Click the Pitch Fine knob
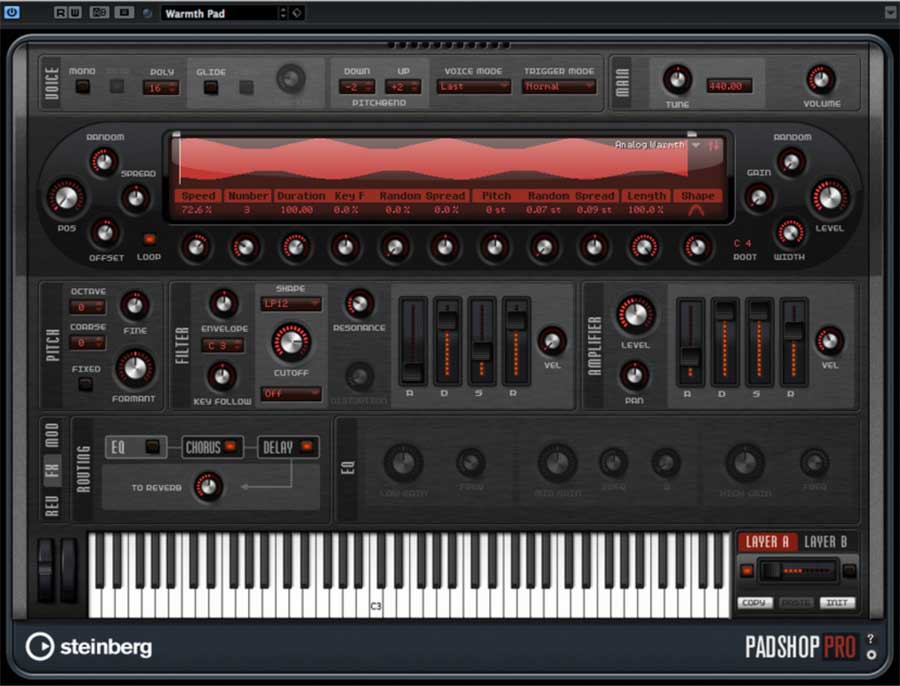This screenshot has width=900, height=686. pyautogui.click(x=135, y=305)
